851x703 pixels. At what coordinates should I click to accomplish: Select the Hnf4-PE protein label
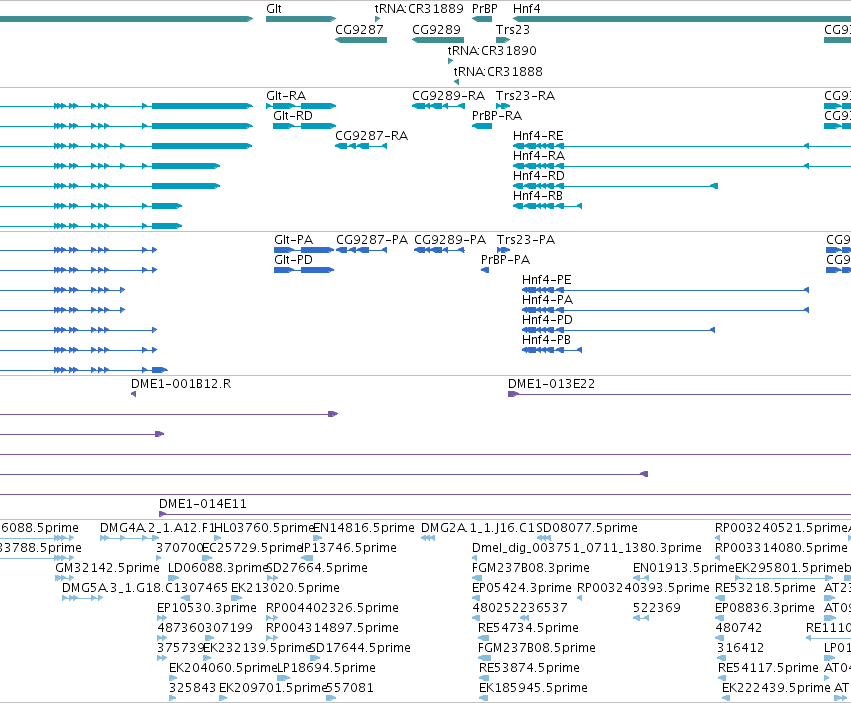tap(547, 280)
